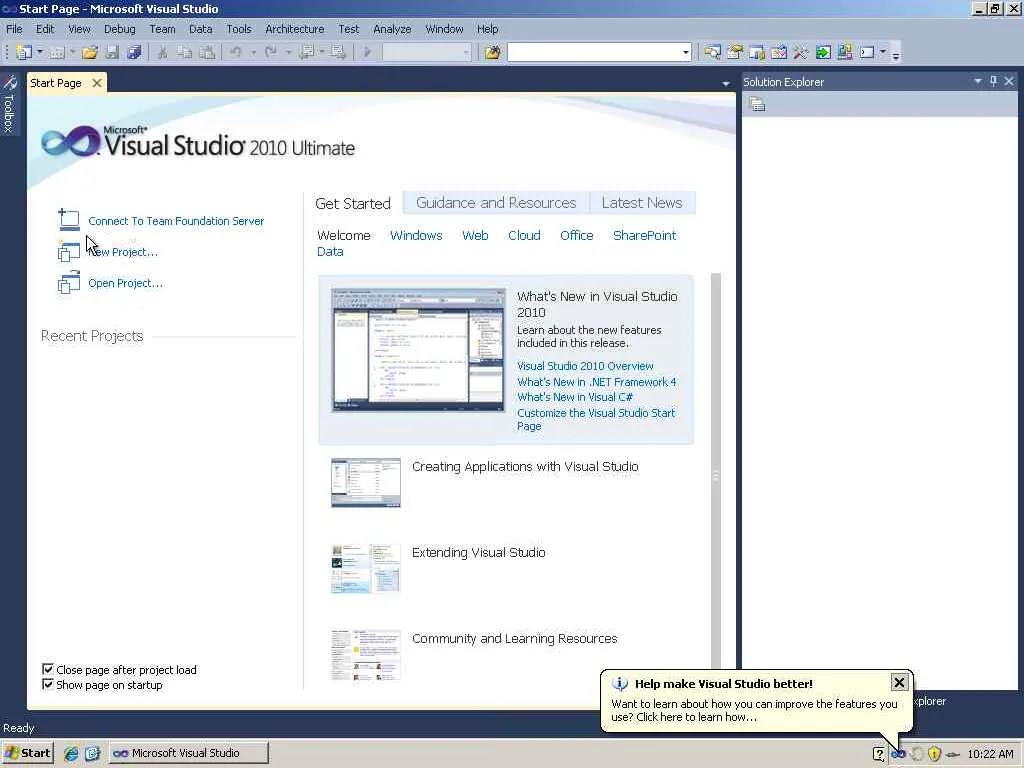
Task: Expand the New Project dropdown arrow
Action: (x=40, y=52)
